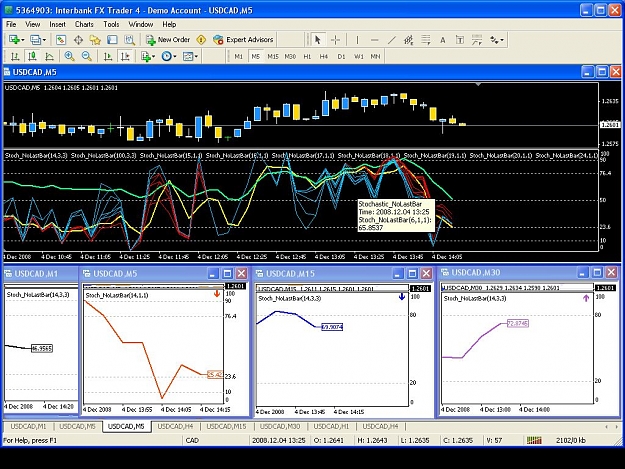Screen dimensions: 625x469
Task: Click the 72.8745 value label in M30 window
Action: [x=517, y=323]
